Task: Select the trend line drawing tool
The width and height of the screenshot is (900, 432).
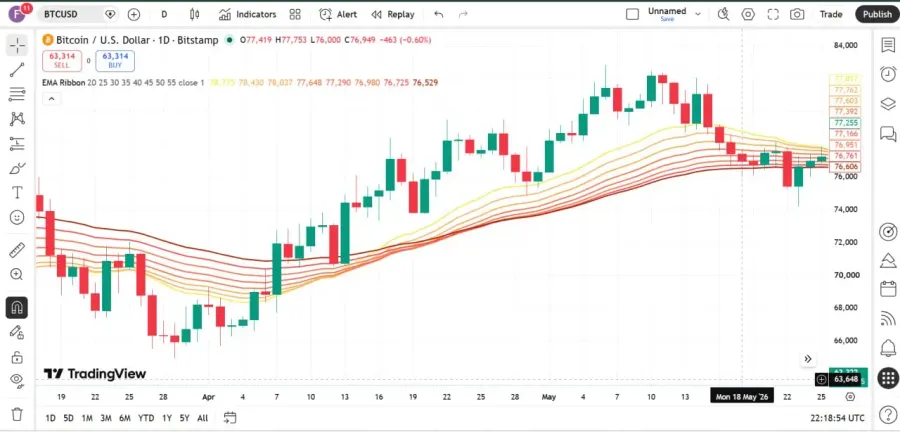Action: point(17,69)
